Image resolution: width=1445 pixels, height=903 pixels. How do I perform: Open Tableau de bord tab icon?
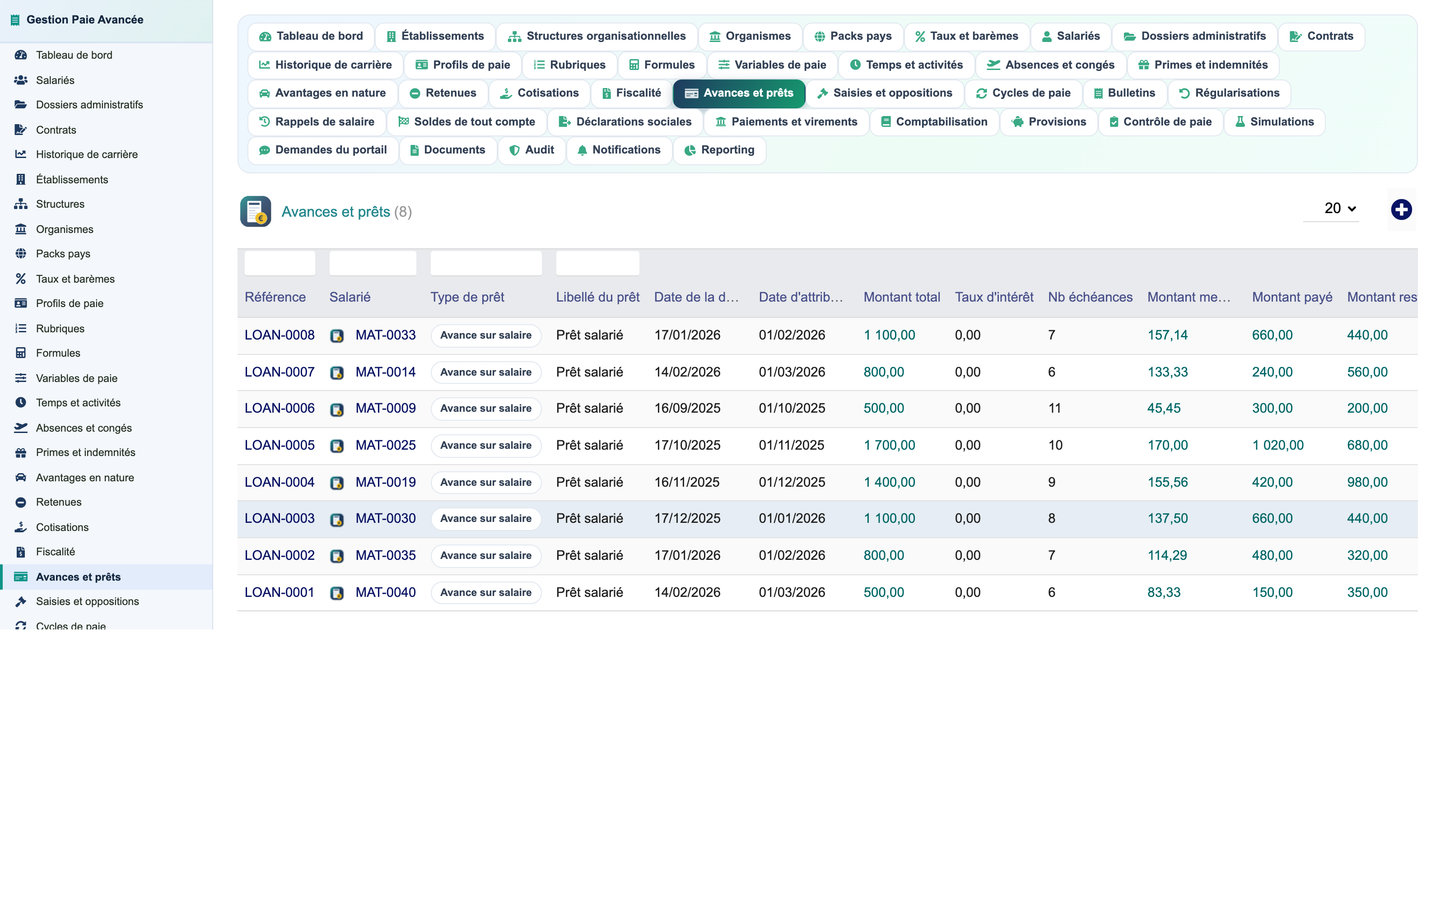[265, 37]
